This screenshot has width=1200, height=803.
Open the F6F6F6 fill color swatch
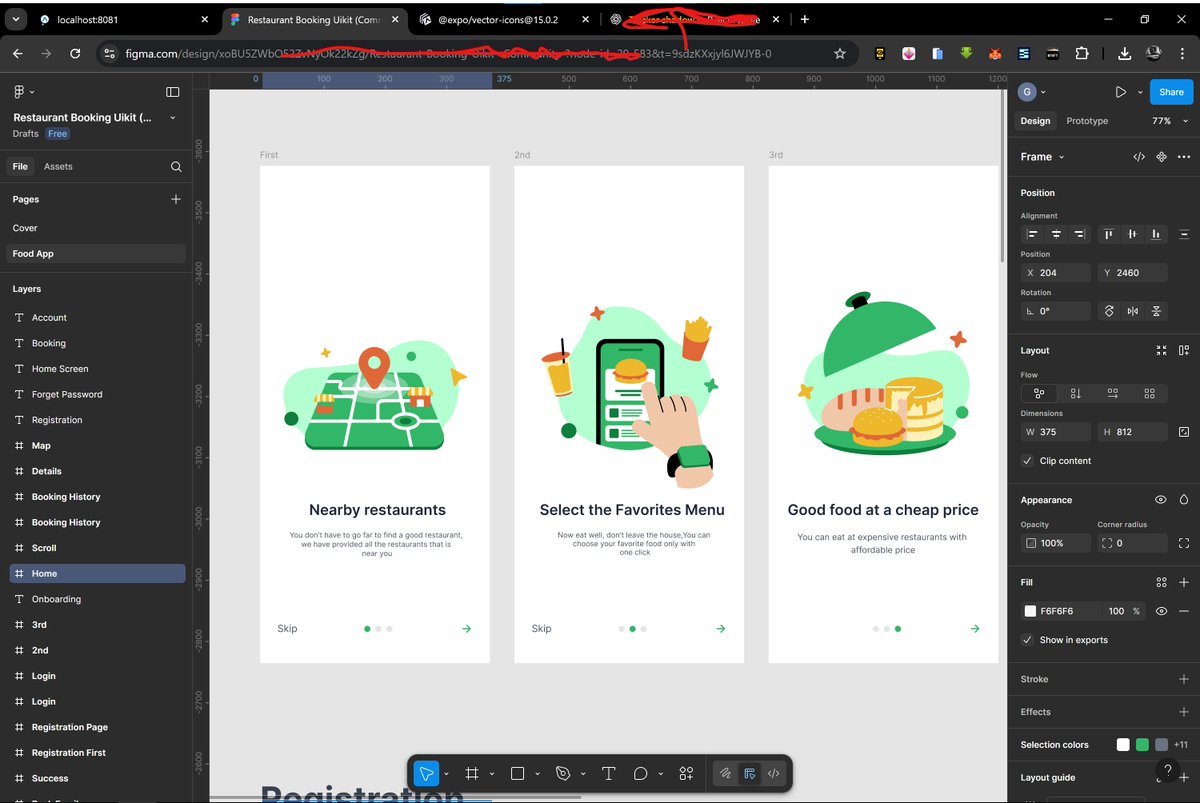tap(1029, 611)
